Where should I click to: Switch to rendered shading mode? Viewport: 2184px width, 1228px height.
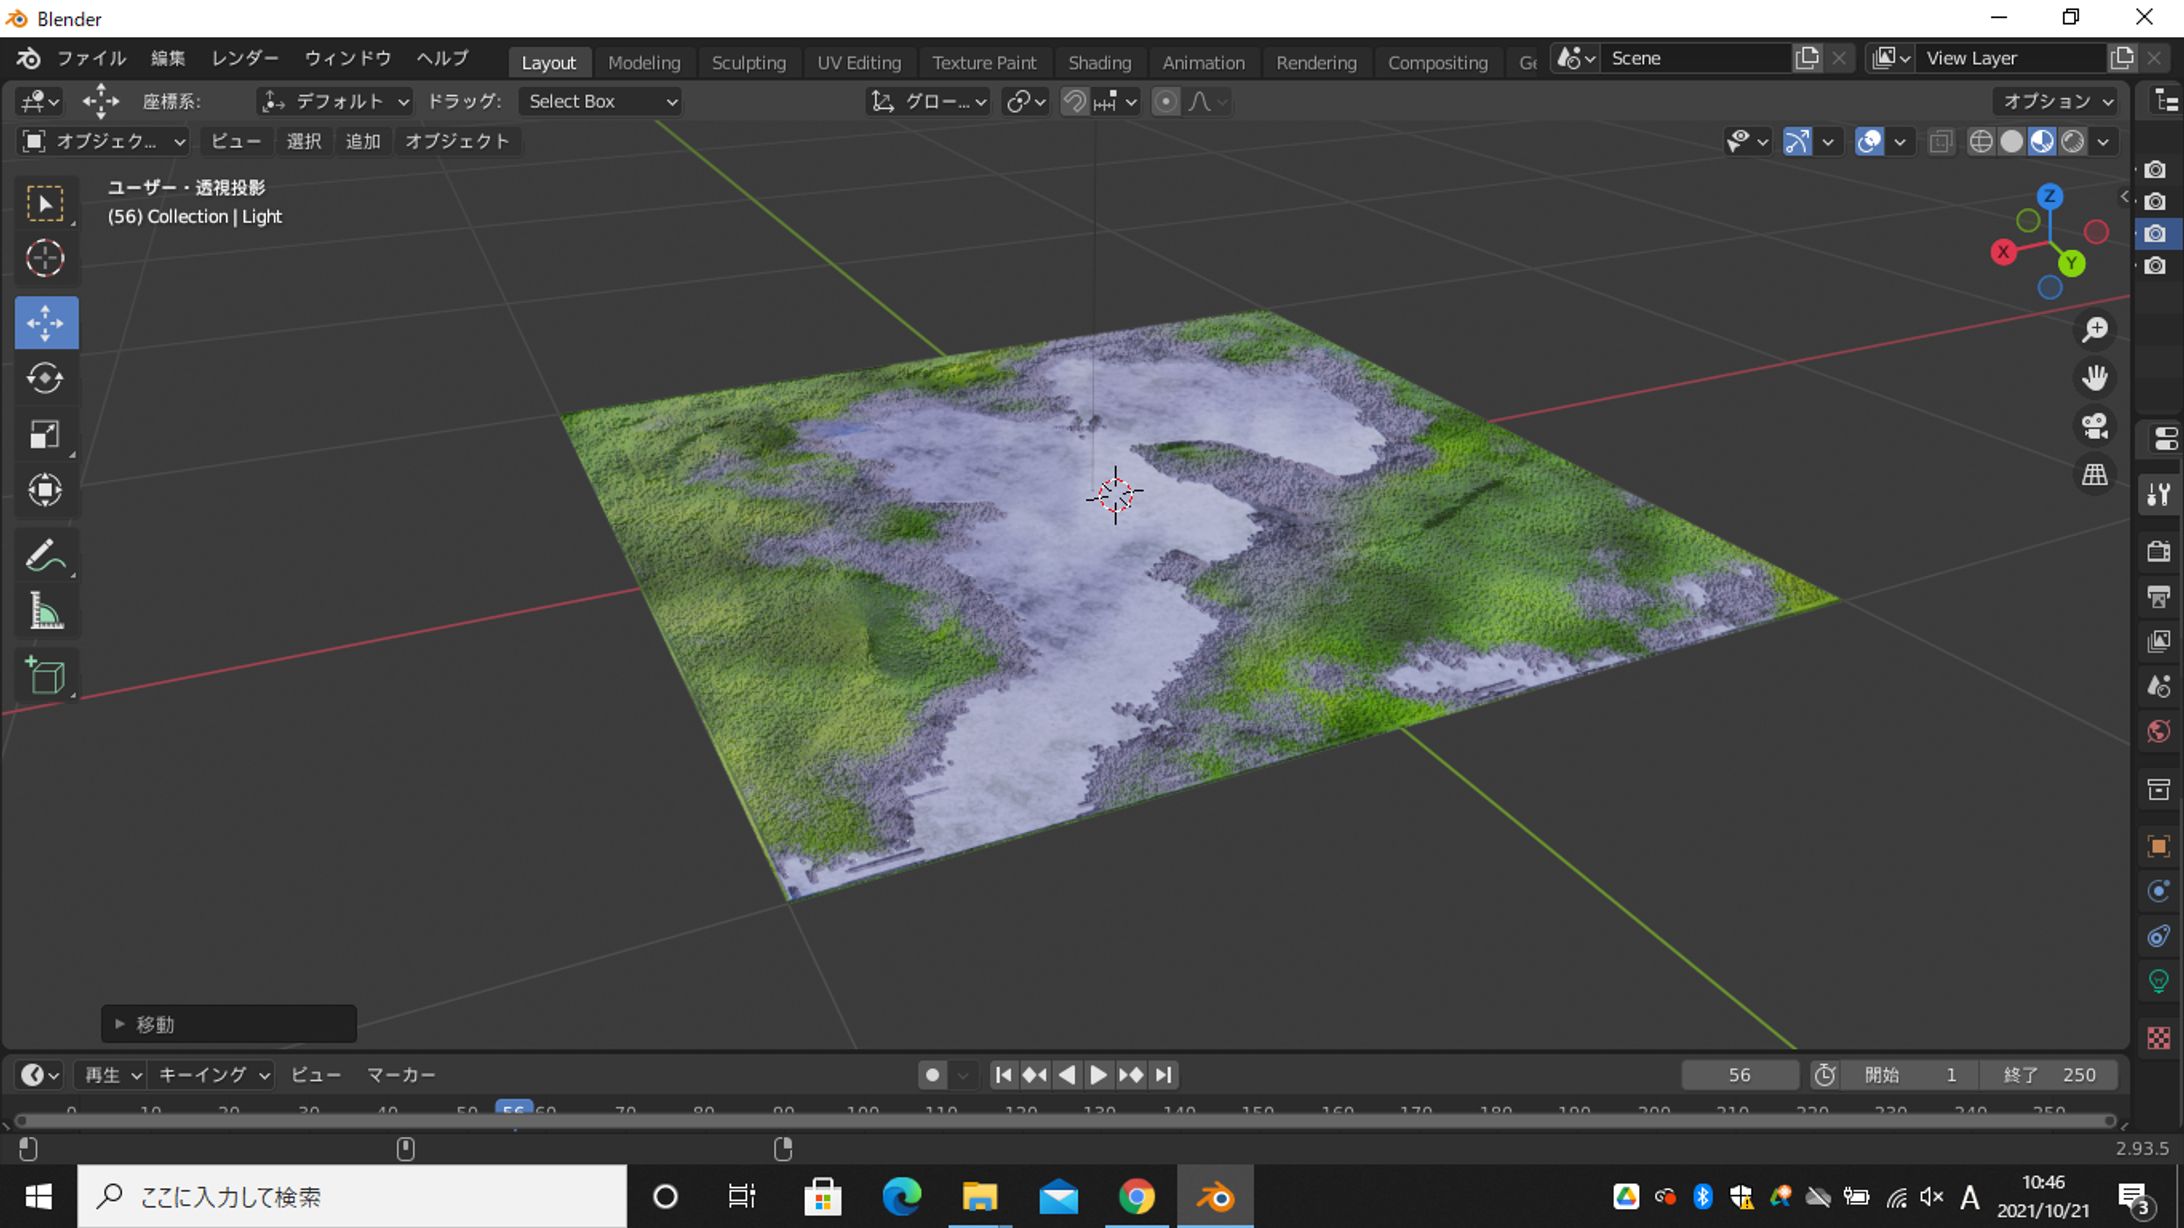(x=2073, y=141)
